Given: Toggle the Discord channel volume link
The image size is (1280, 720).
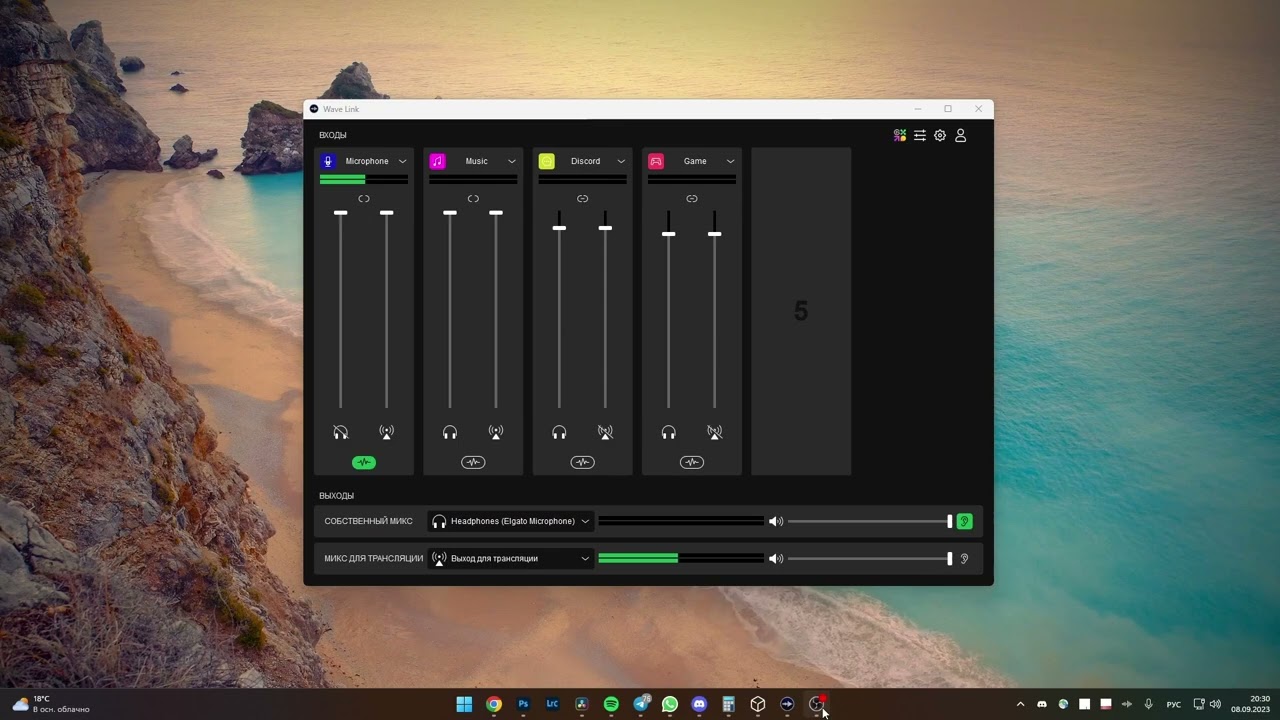Looking at the screenshot, I should (x=582, y=199).
